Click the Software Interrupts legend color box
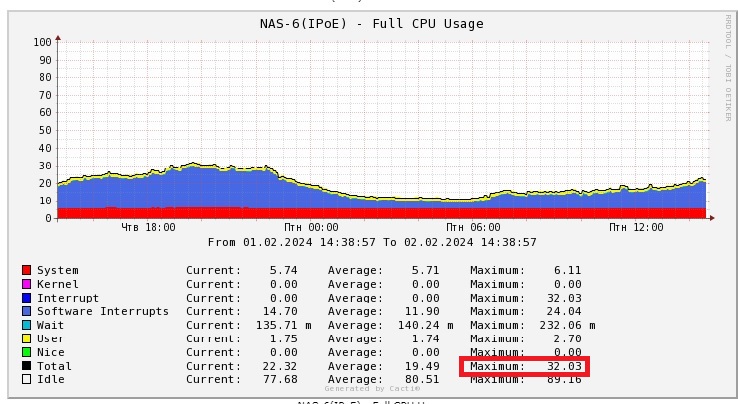The image size is (738, 404). pyautogui.click(x=27, y=311)
